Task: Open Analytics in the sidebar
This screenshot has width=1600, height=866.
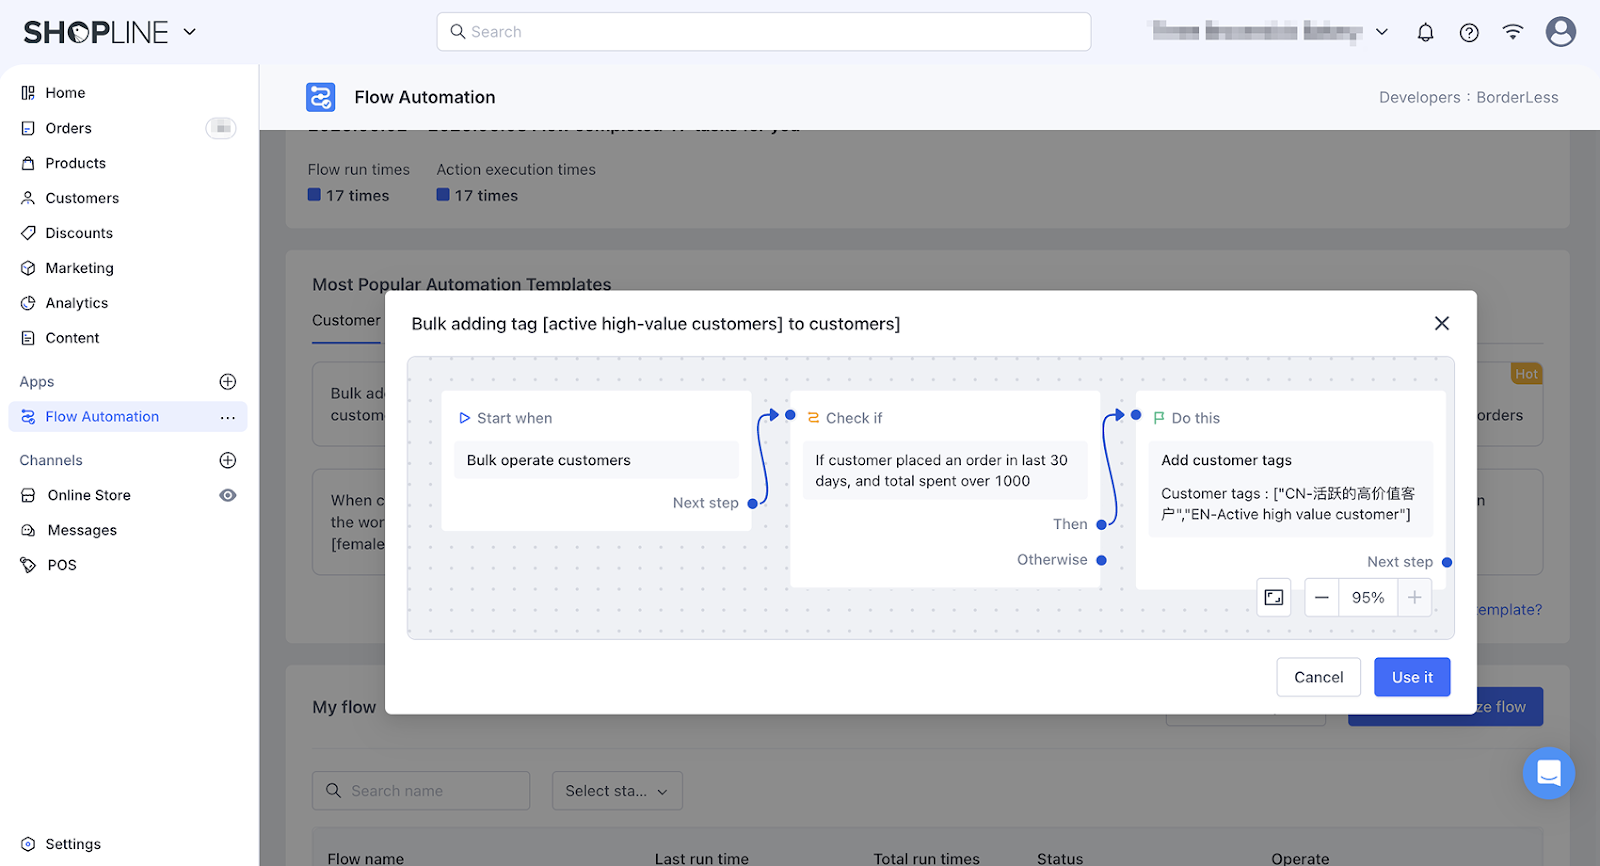Action: tap(77, 303)
